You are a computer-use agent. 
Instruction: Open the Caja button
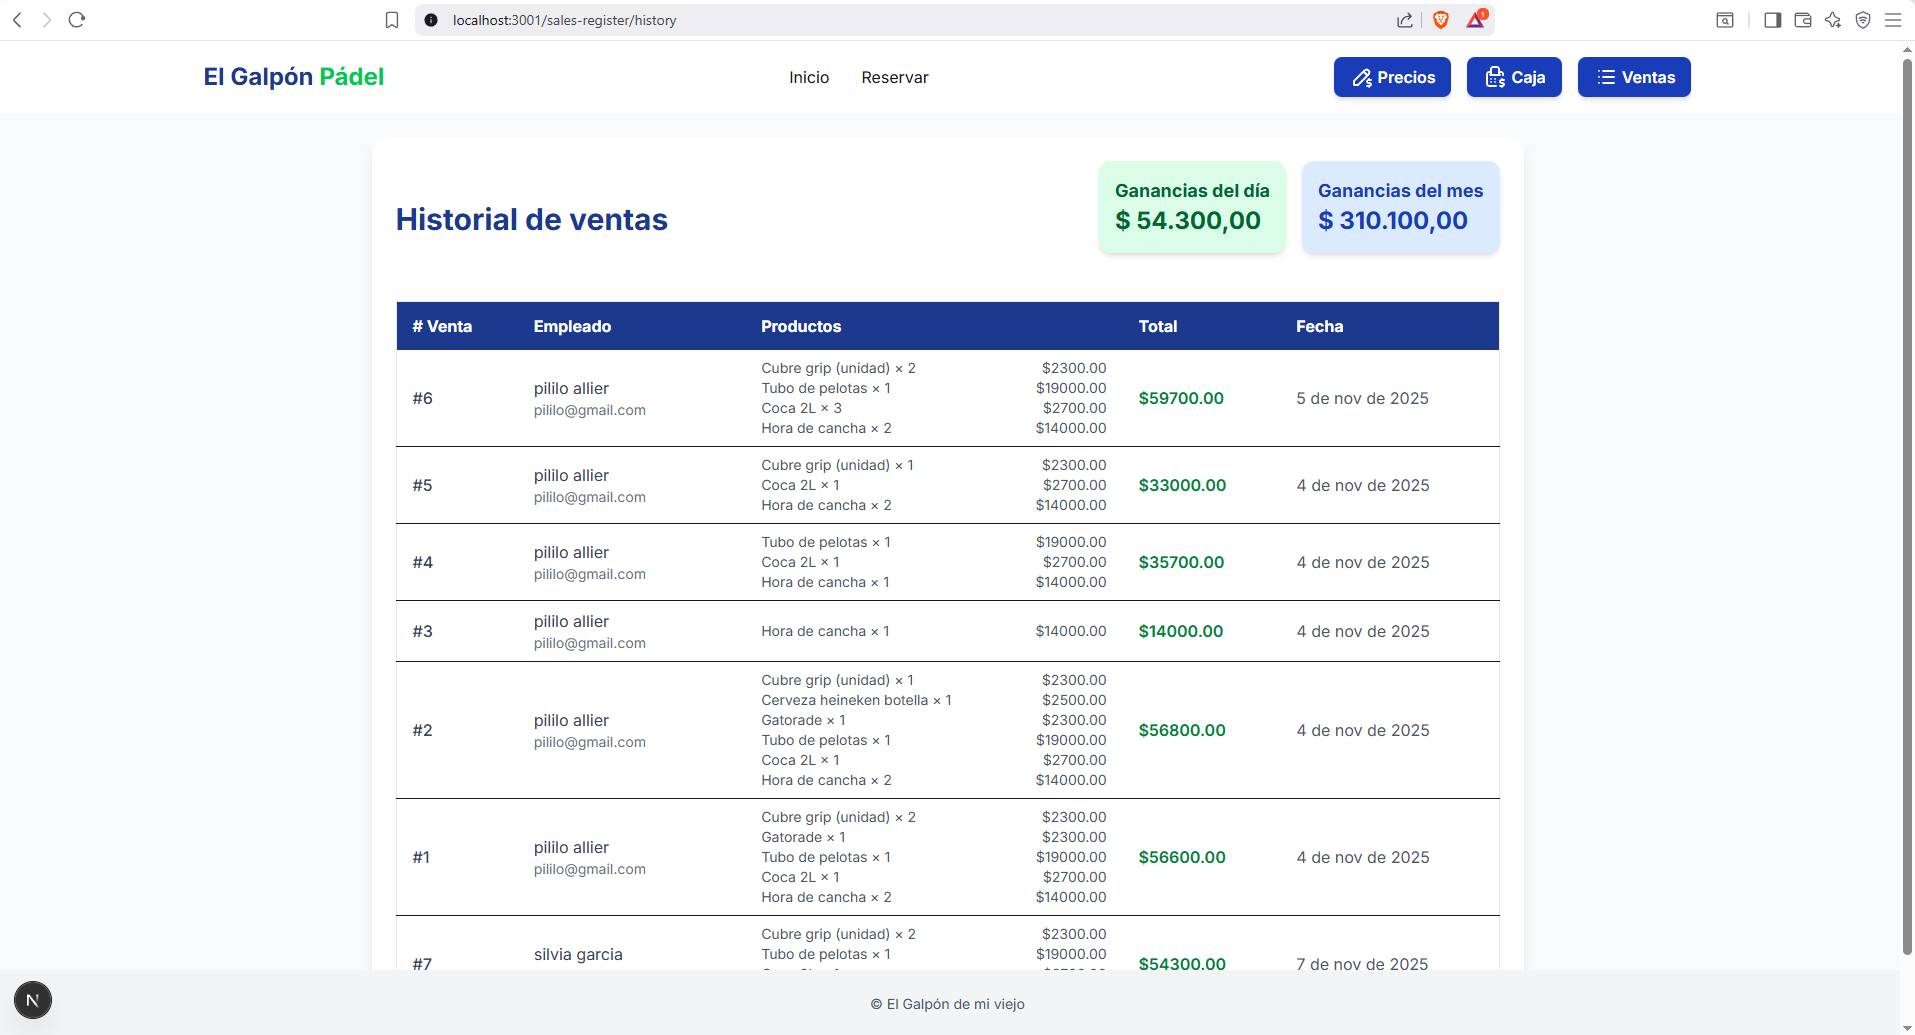pyautogui.click(x=1514, y=77)
